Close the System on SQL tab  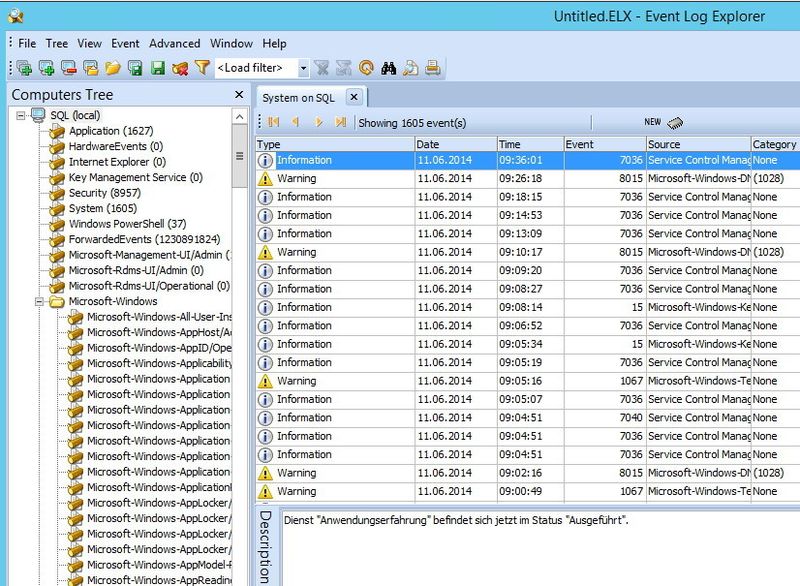[x=354, y=97]
